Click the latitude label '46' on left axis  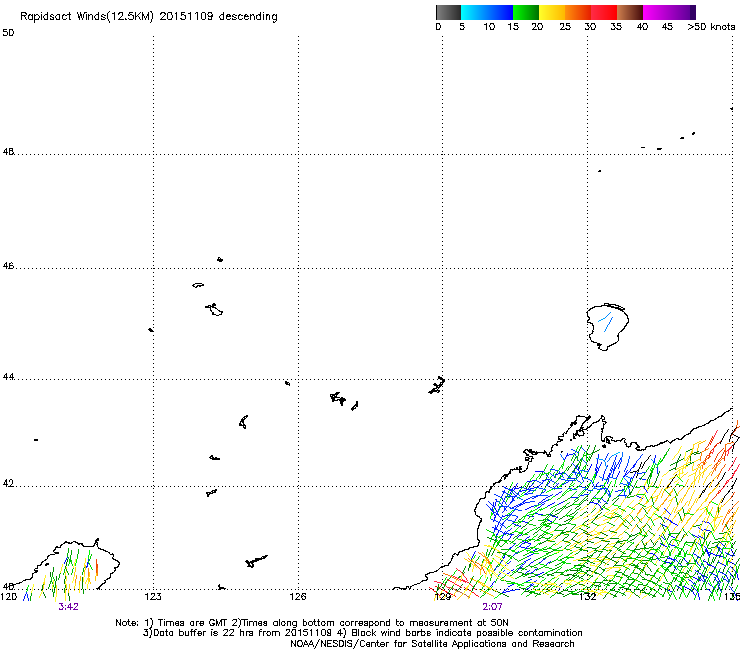(8, 266)
